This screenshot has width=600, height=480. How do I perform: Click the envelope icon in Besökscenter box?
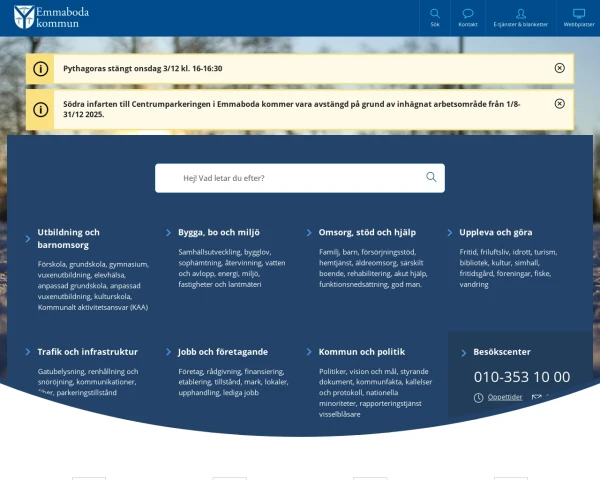537,397
